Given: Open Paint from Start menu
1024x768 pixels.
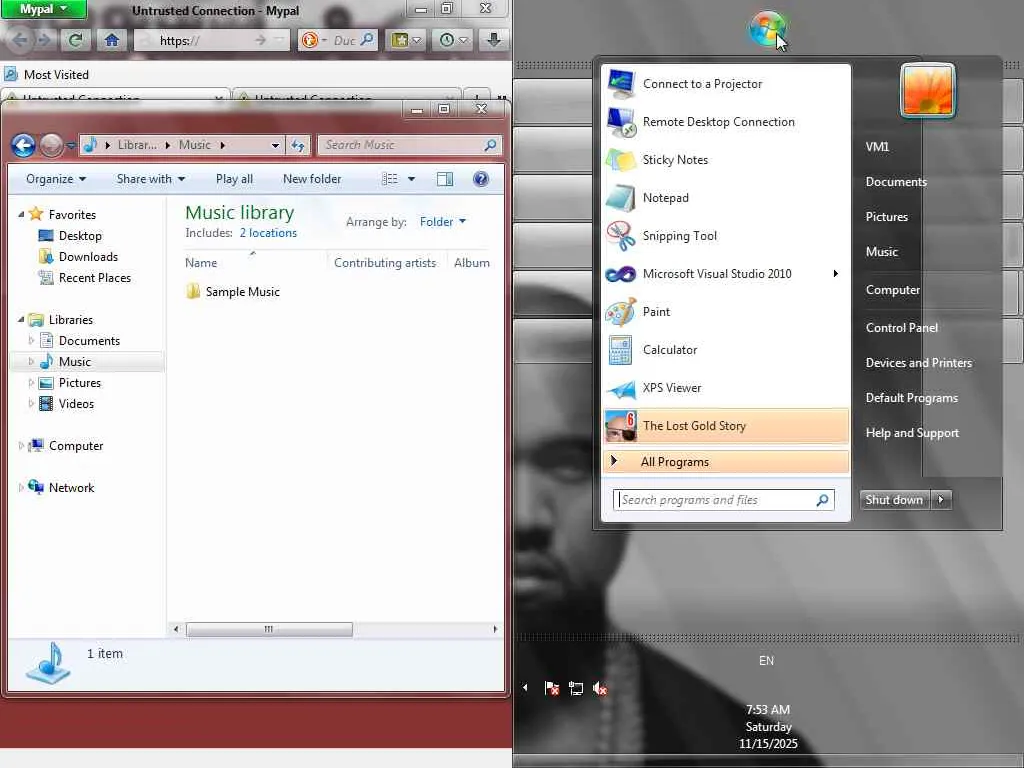Looking at the screenshot, I should (727, 312).
